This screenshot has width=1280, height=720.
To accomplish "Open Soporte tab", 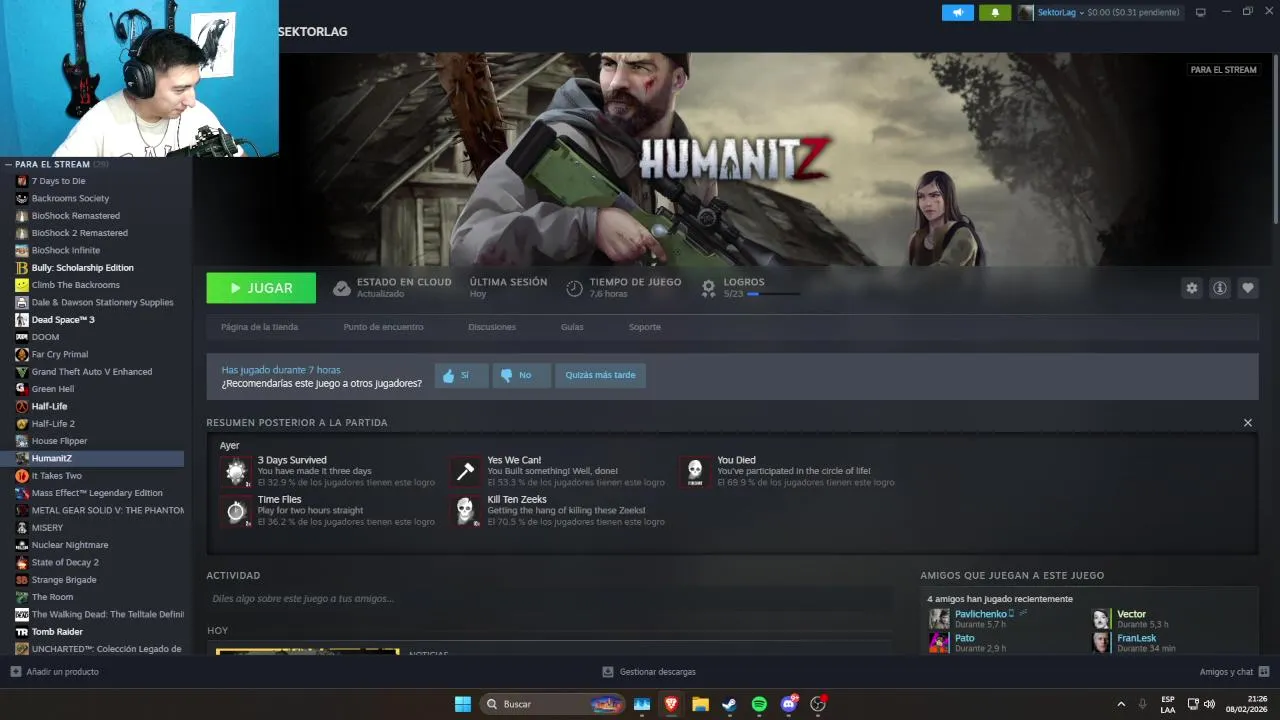I will [644, 327].
